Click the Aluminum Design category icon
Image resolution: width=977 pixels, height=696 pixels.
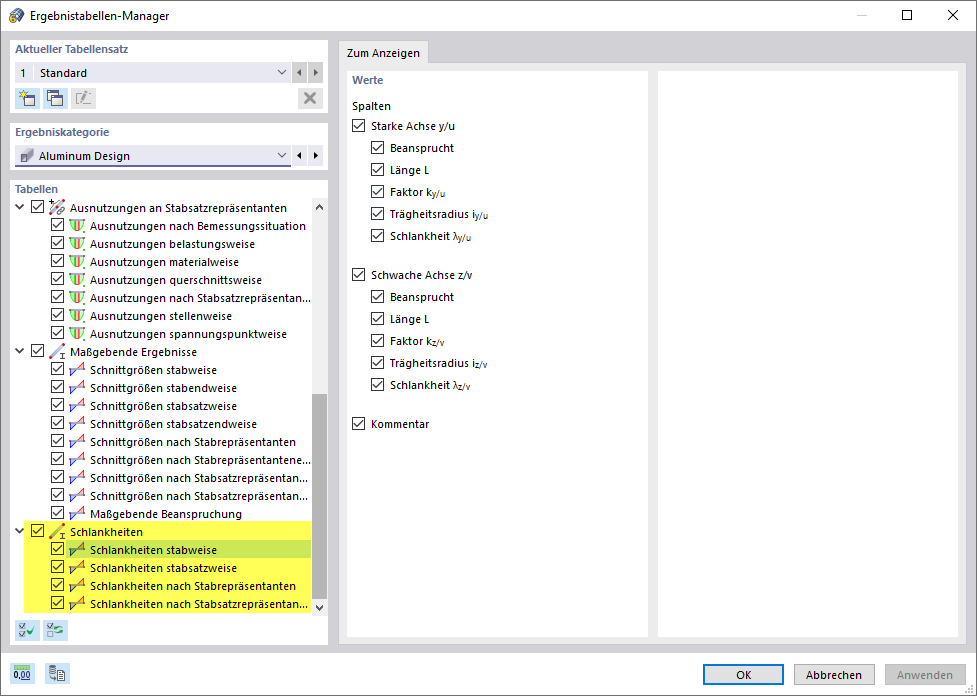click(26, 156)
